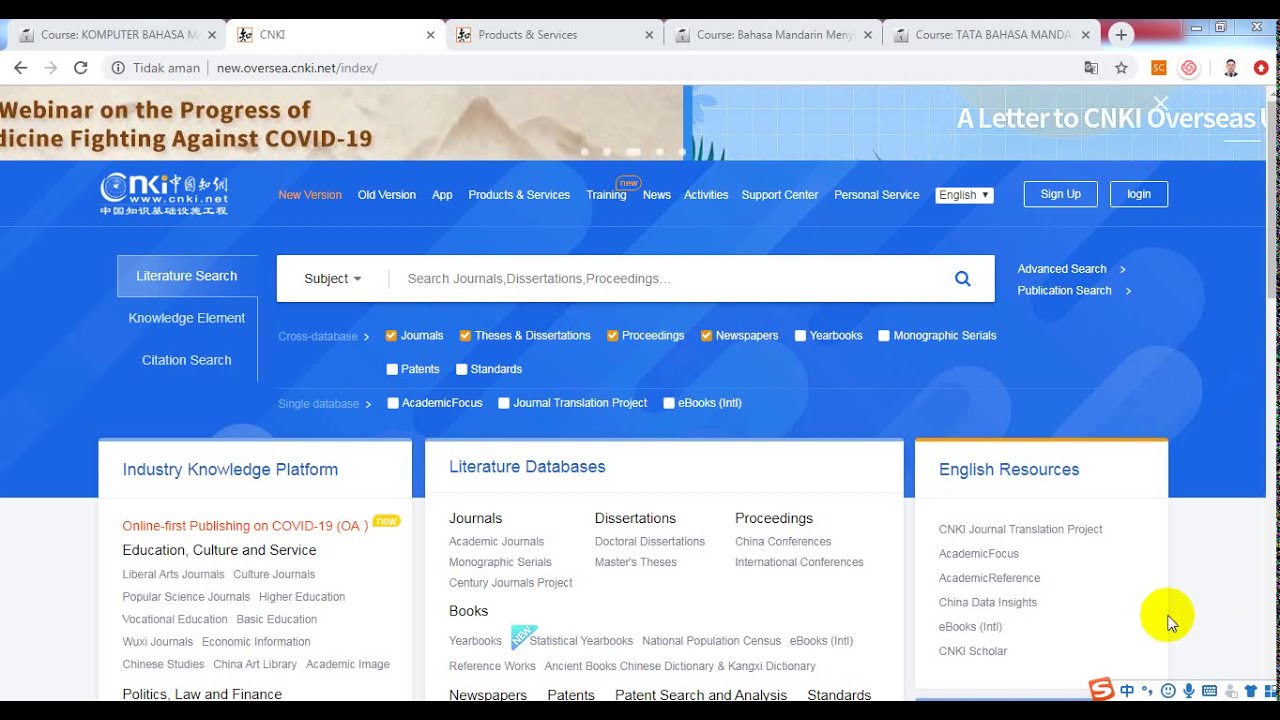Open Products & Services in navigation bar
Screen dimensions: 1280x720
pos(519,195)
